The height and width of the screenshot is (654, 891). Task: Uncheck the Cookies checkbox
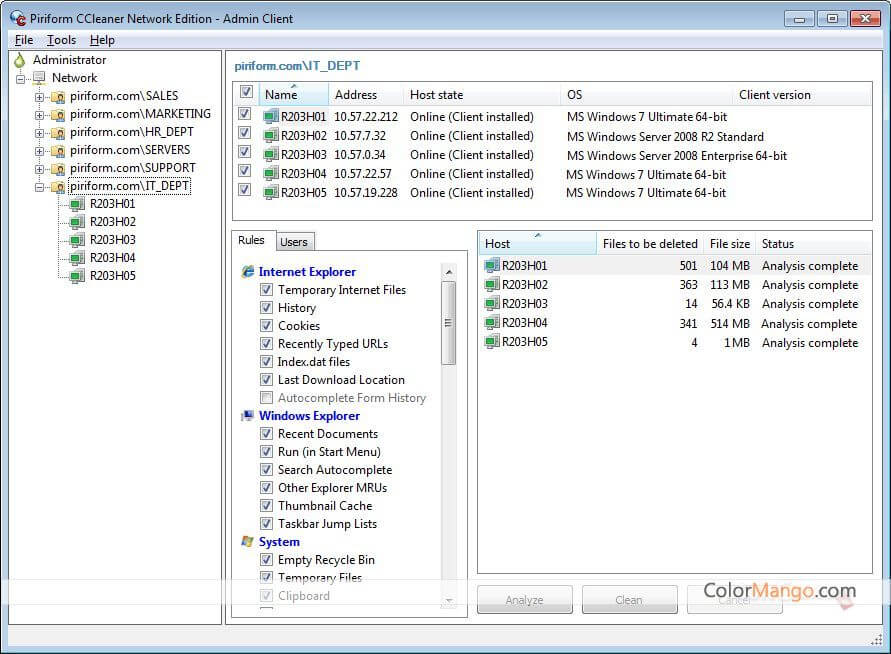pyautogui.click(x=267, y=326)
